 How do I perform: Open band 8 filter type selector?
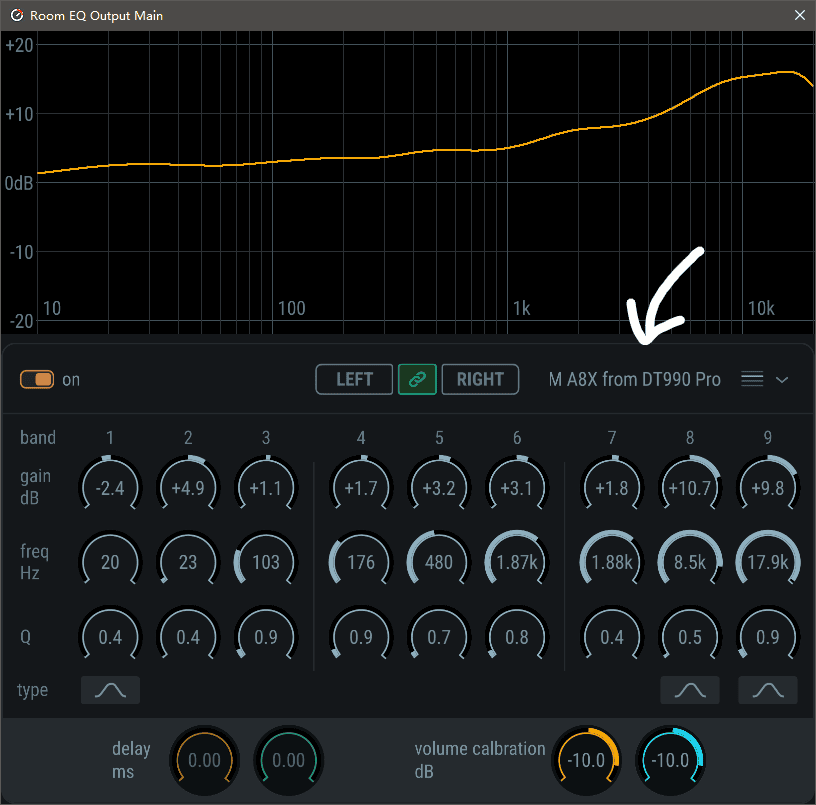pyautogui.click(x=689, y=690)
